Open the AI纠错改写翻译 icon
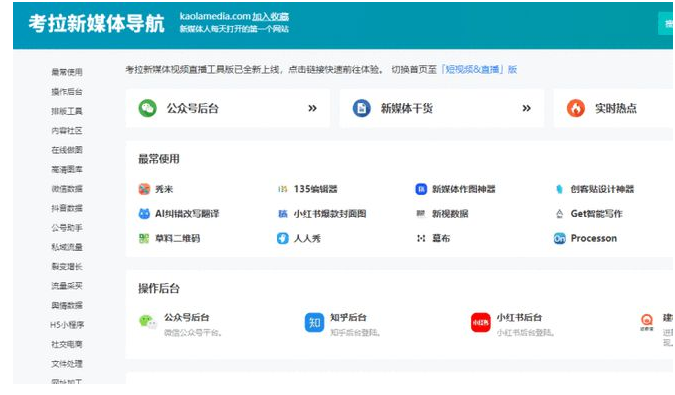Image resolution: width=675 pixels, height=395 pixels. (x=144, y=213)
